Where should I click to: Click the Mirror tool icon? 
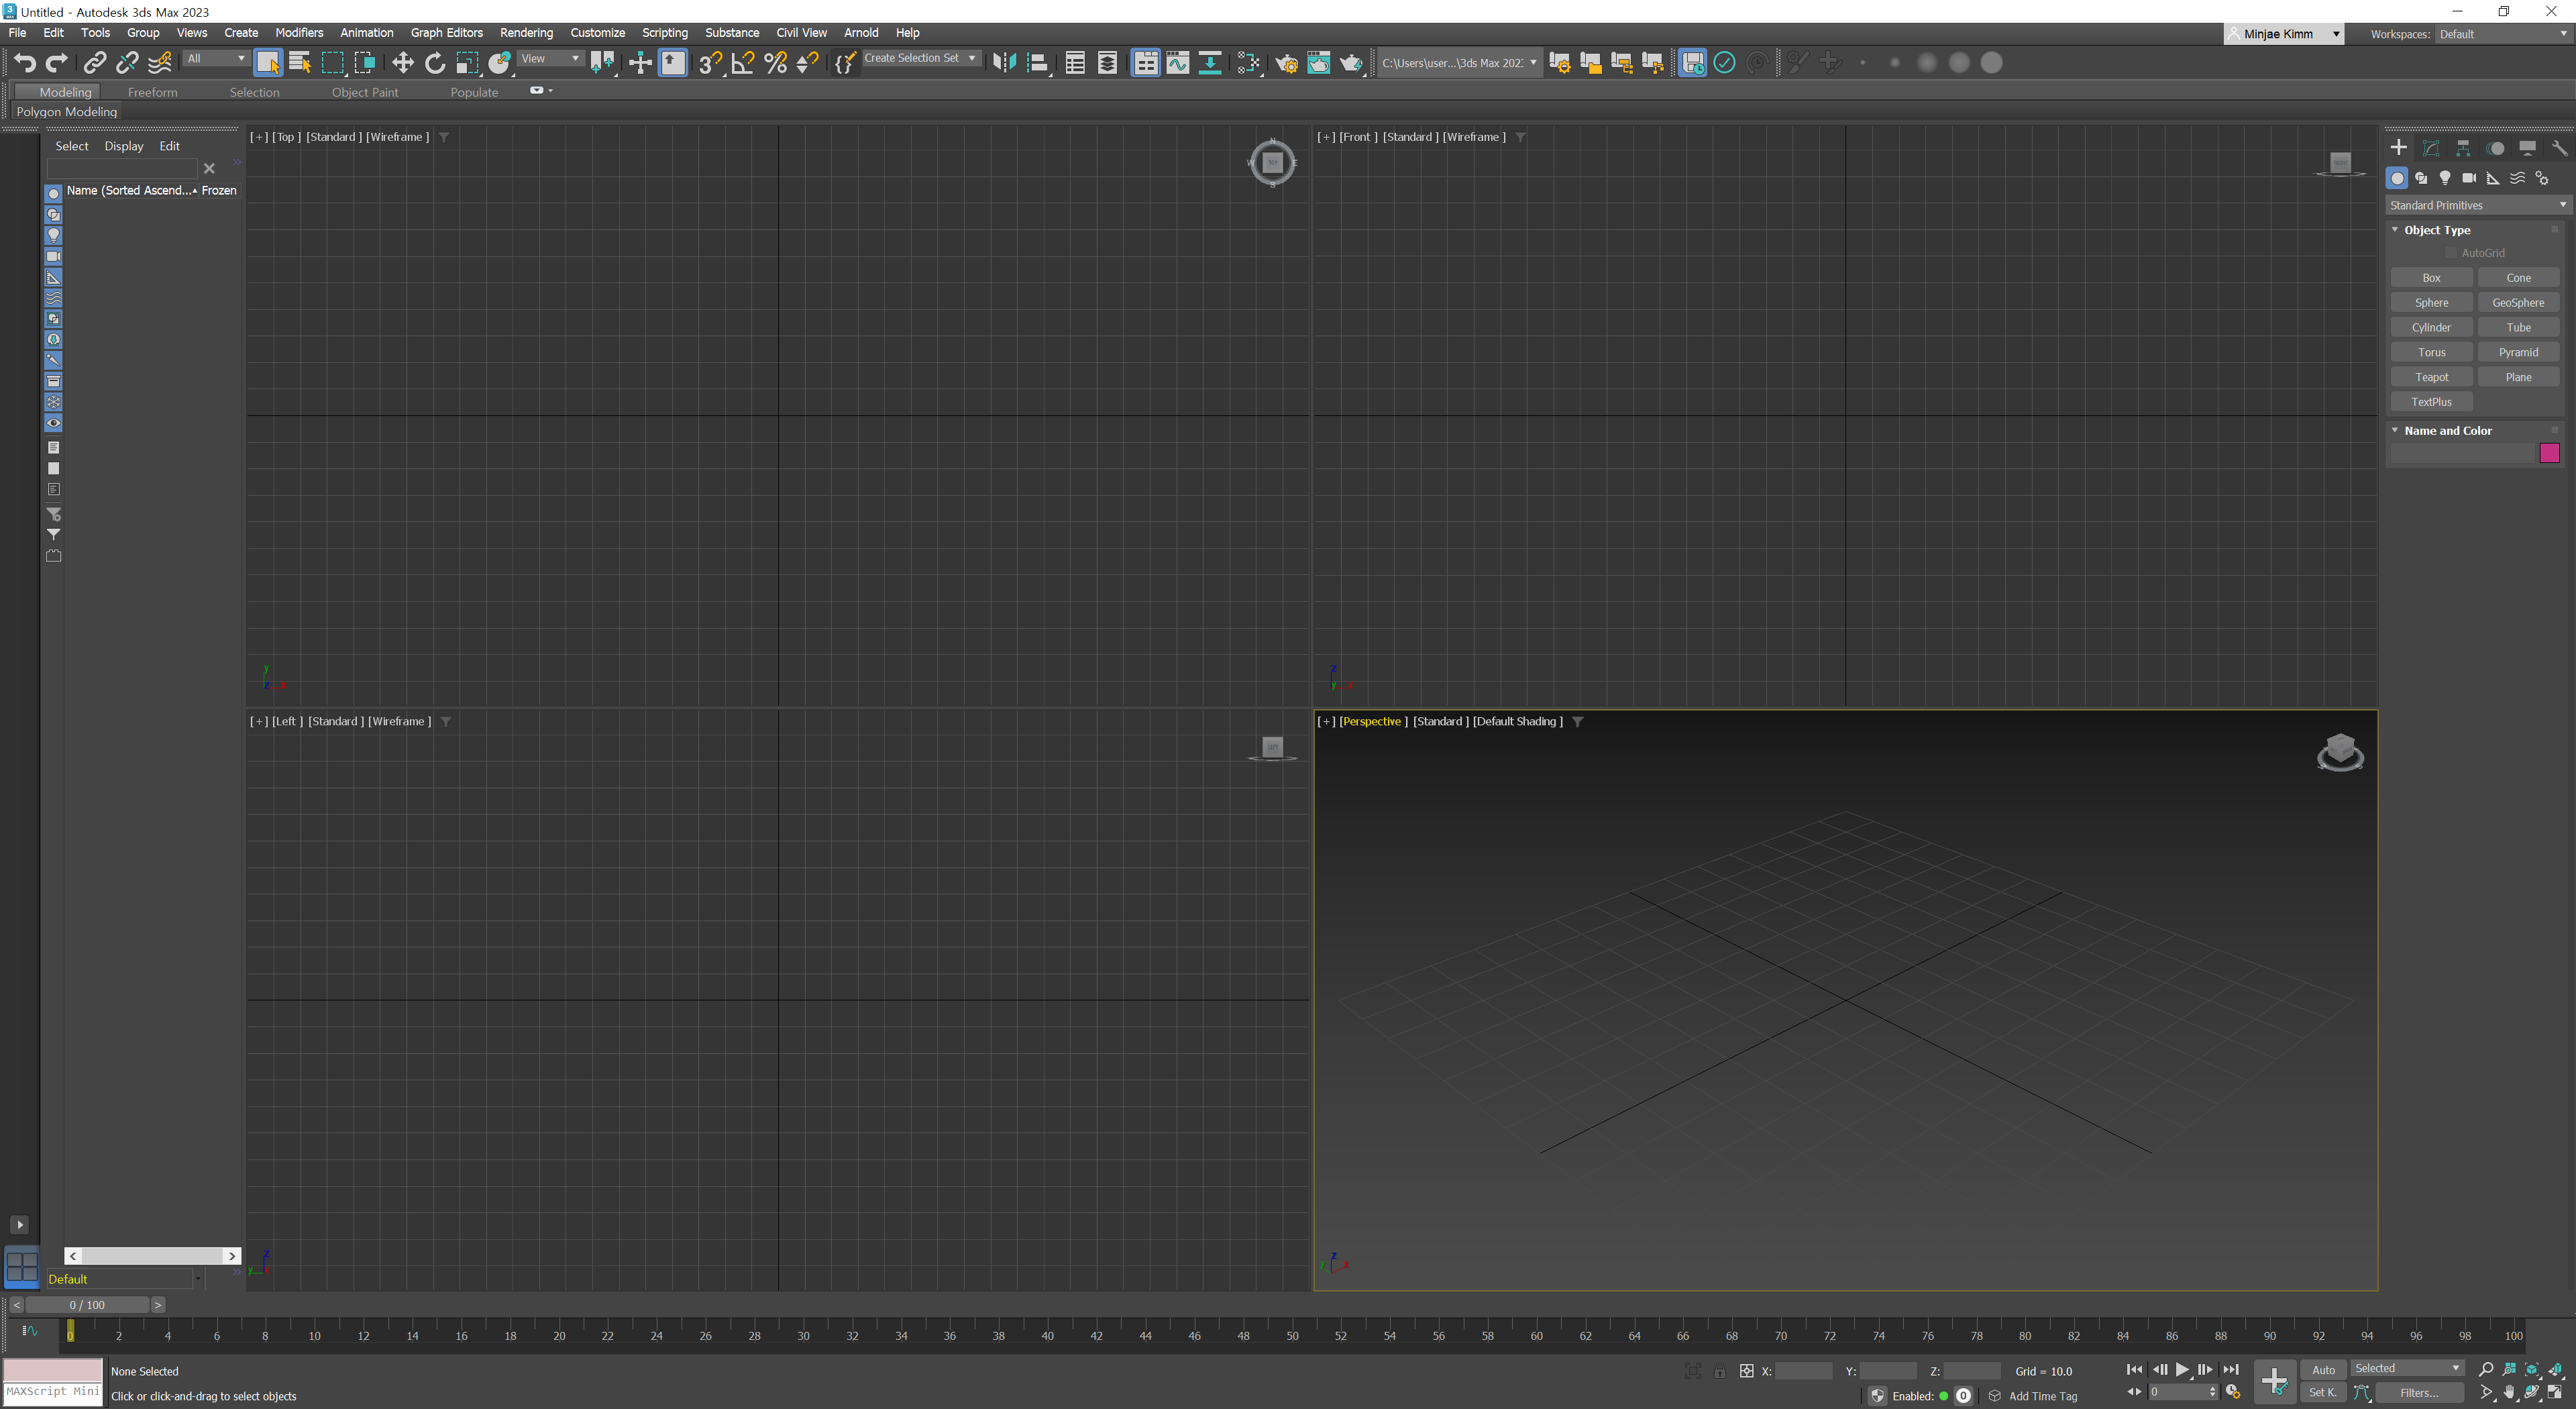tap(1004, 63)
